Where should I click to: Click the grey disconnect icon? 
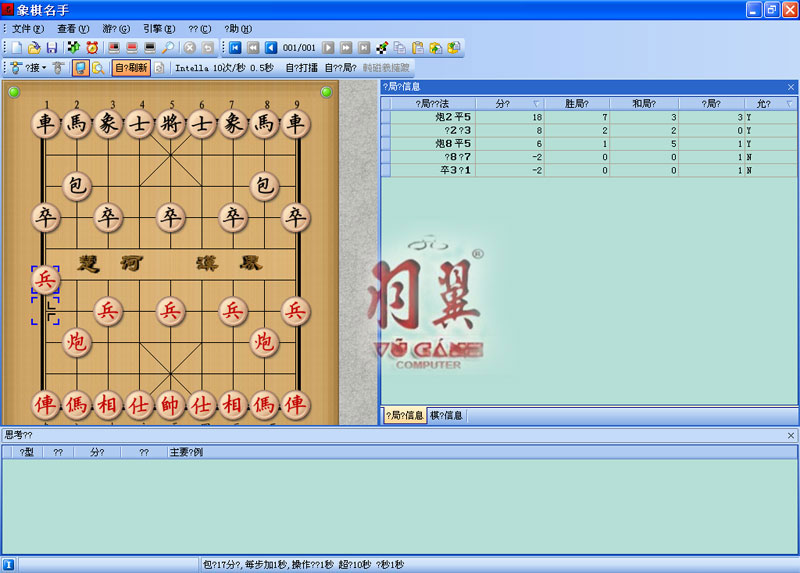pyautogui.click(x=58, y=68)
